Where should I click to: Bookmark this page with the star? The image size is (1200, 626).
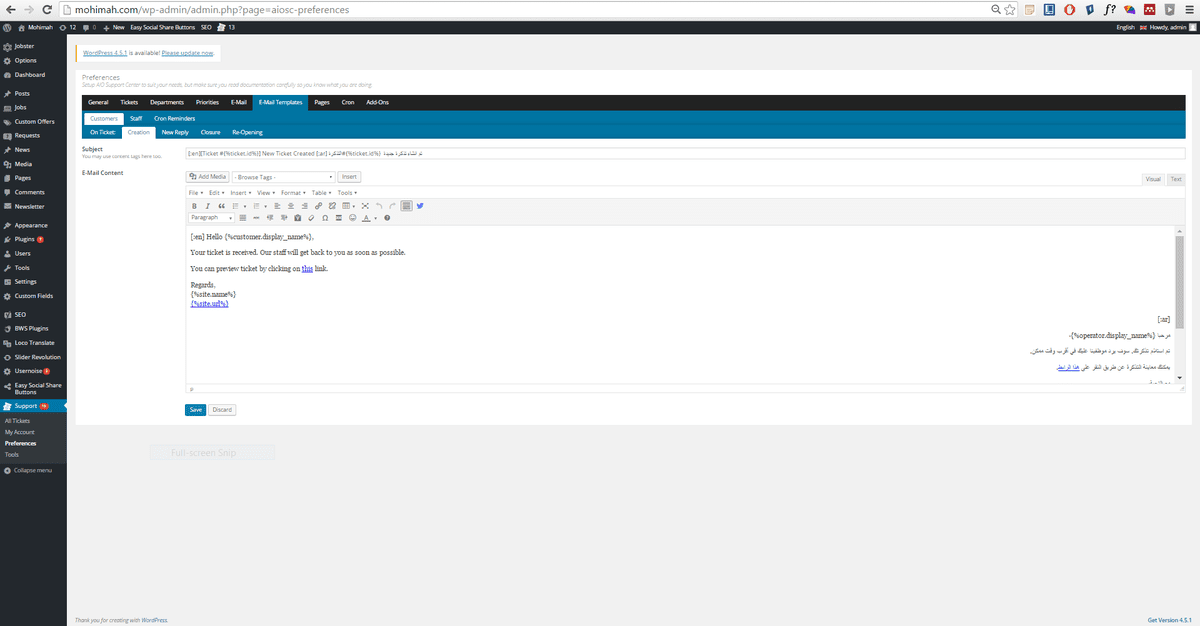1011,9
